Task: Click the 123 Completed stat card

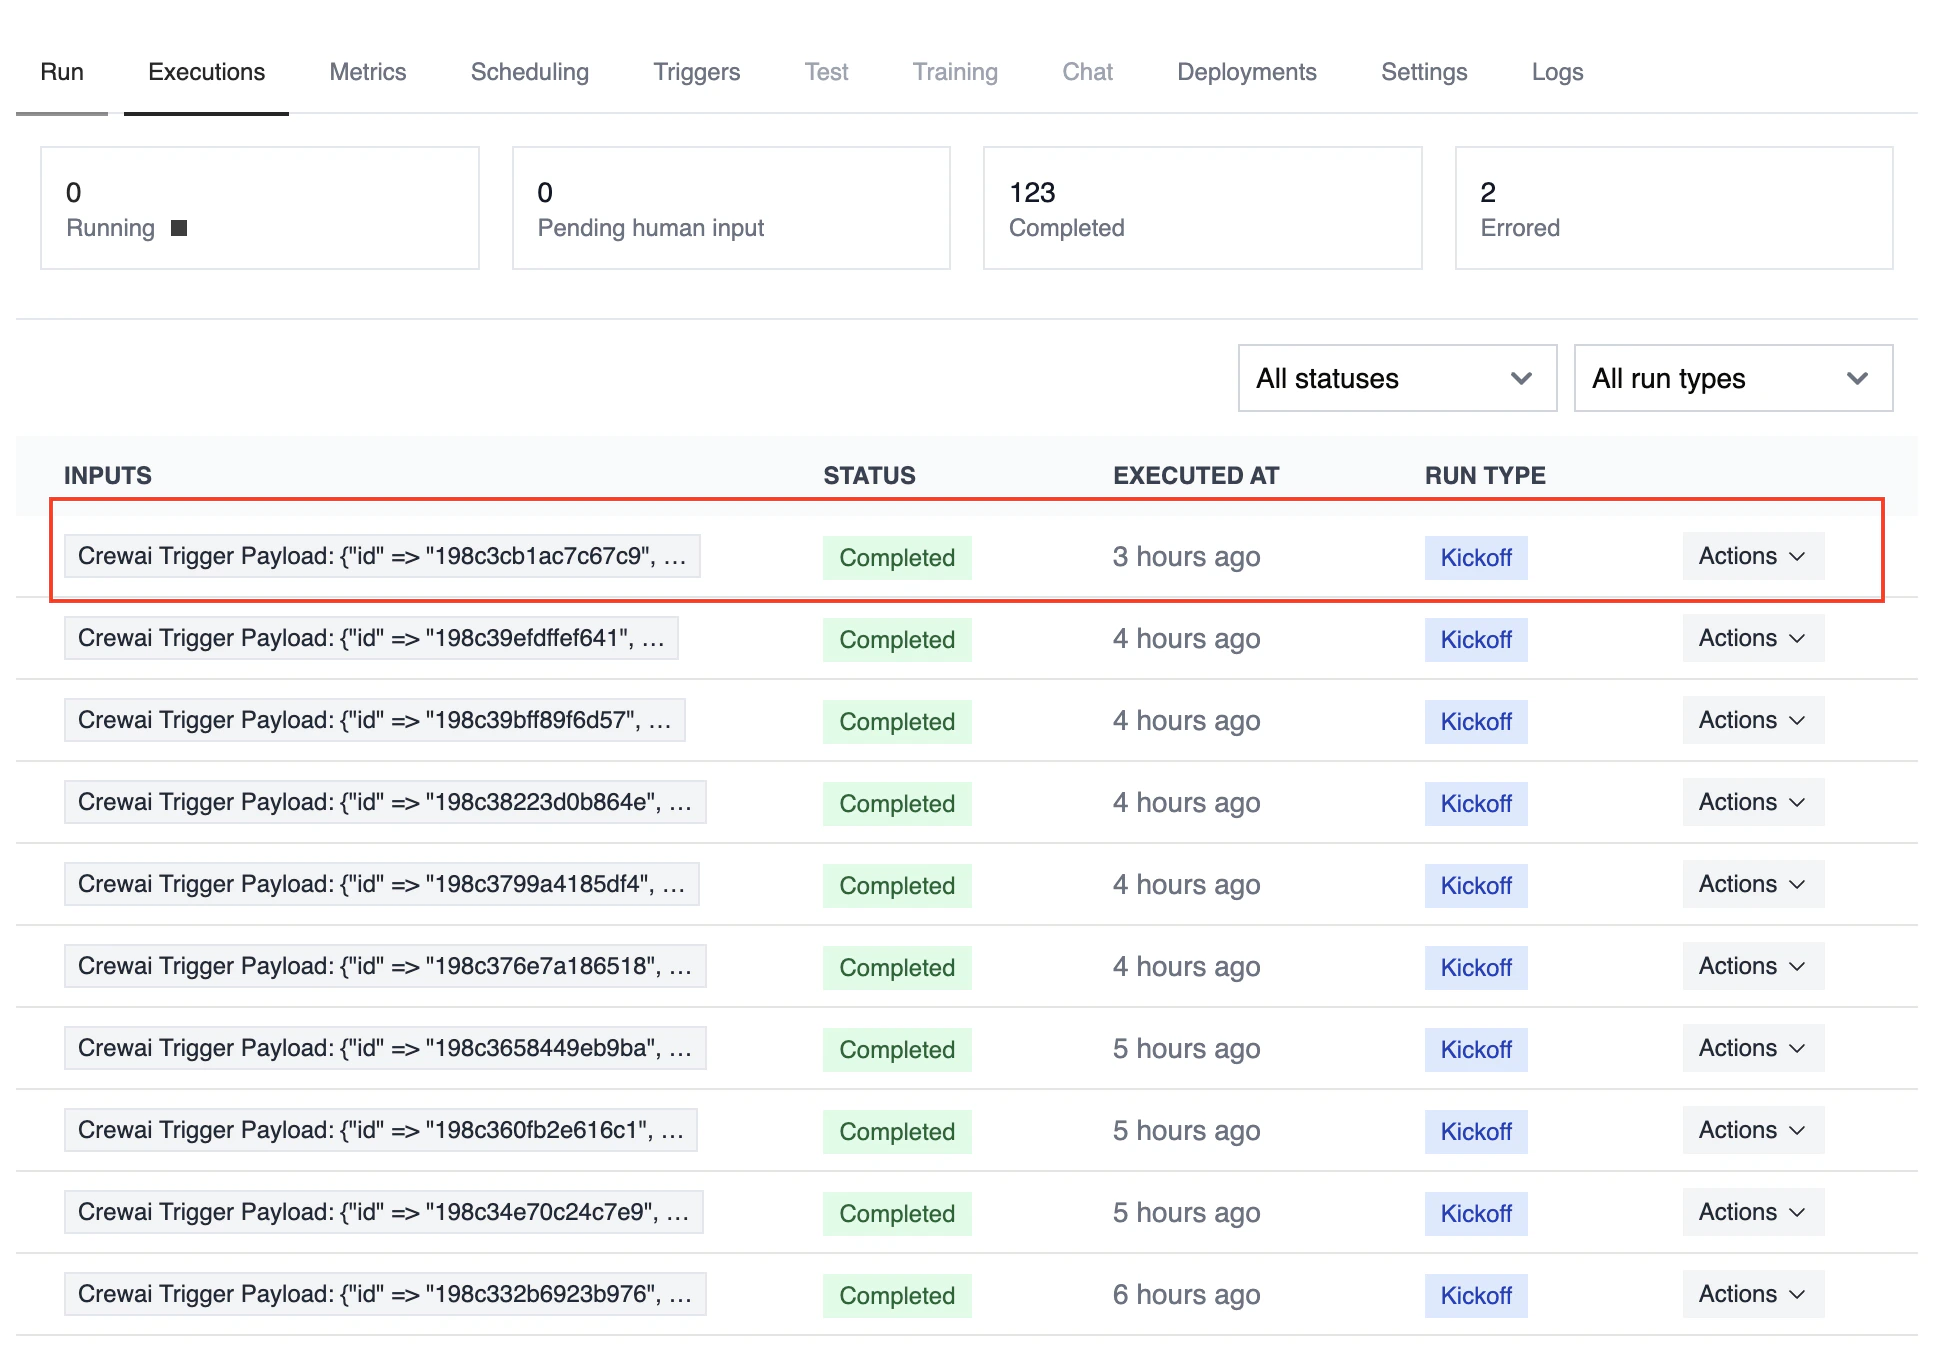Action: point(1201,208)
